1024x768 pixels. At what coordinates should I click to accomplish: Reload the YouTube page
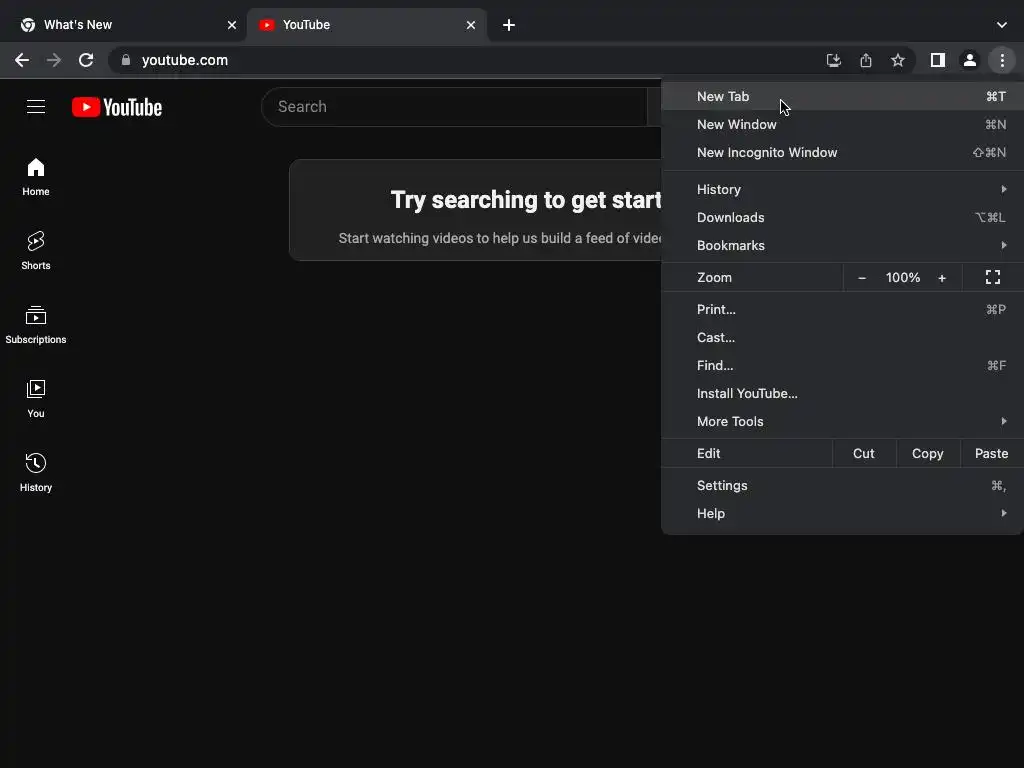(x=86, y=60)
